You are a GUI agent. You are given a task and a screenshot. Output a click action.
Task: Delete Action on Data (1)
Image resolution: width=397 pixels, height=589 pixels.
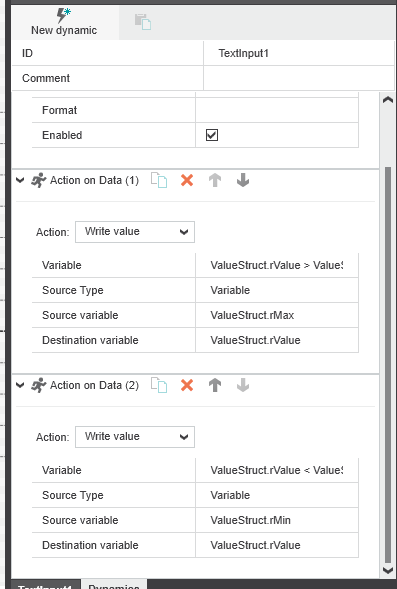[187, 180]
